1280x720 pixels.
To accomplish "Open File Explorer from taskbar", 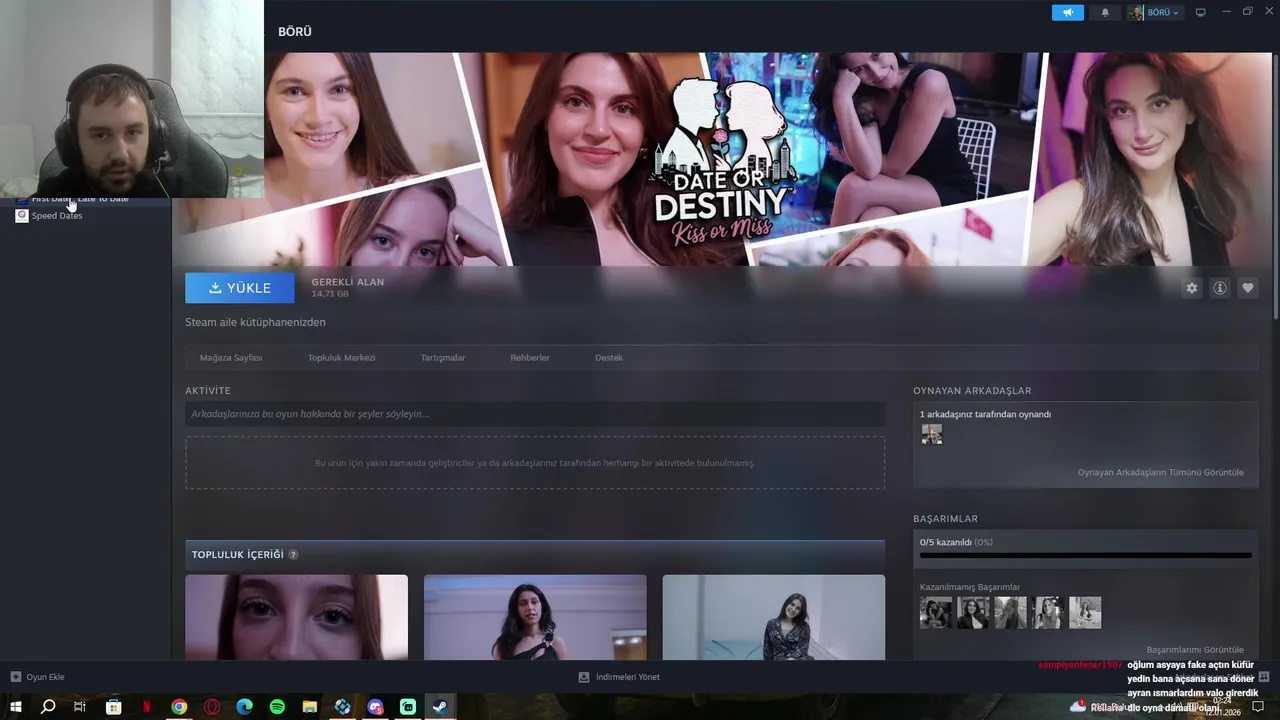I will [310, 707].
